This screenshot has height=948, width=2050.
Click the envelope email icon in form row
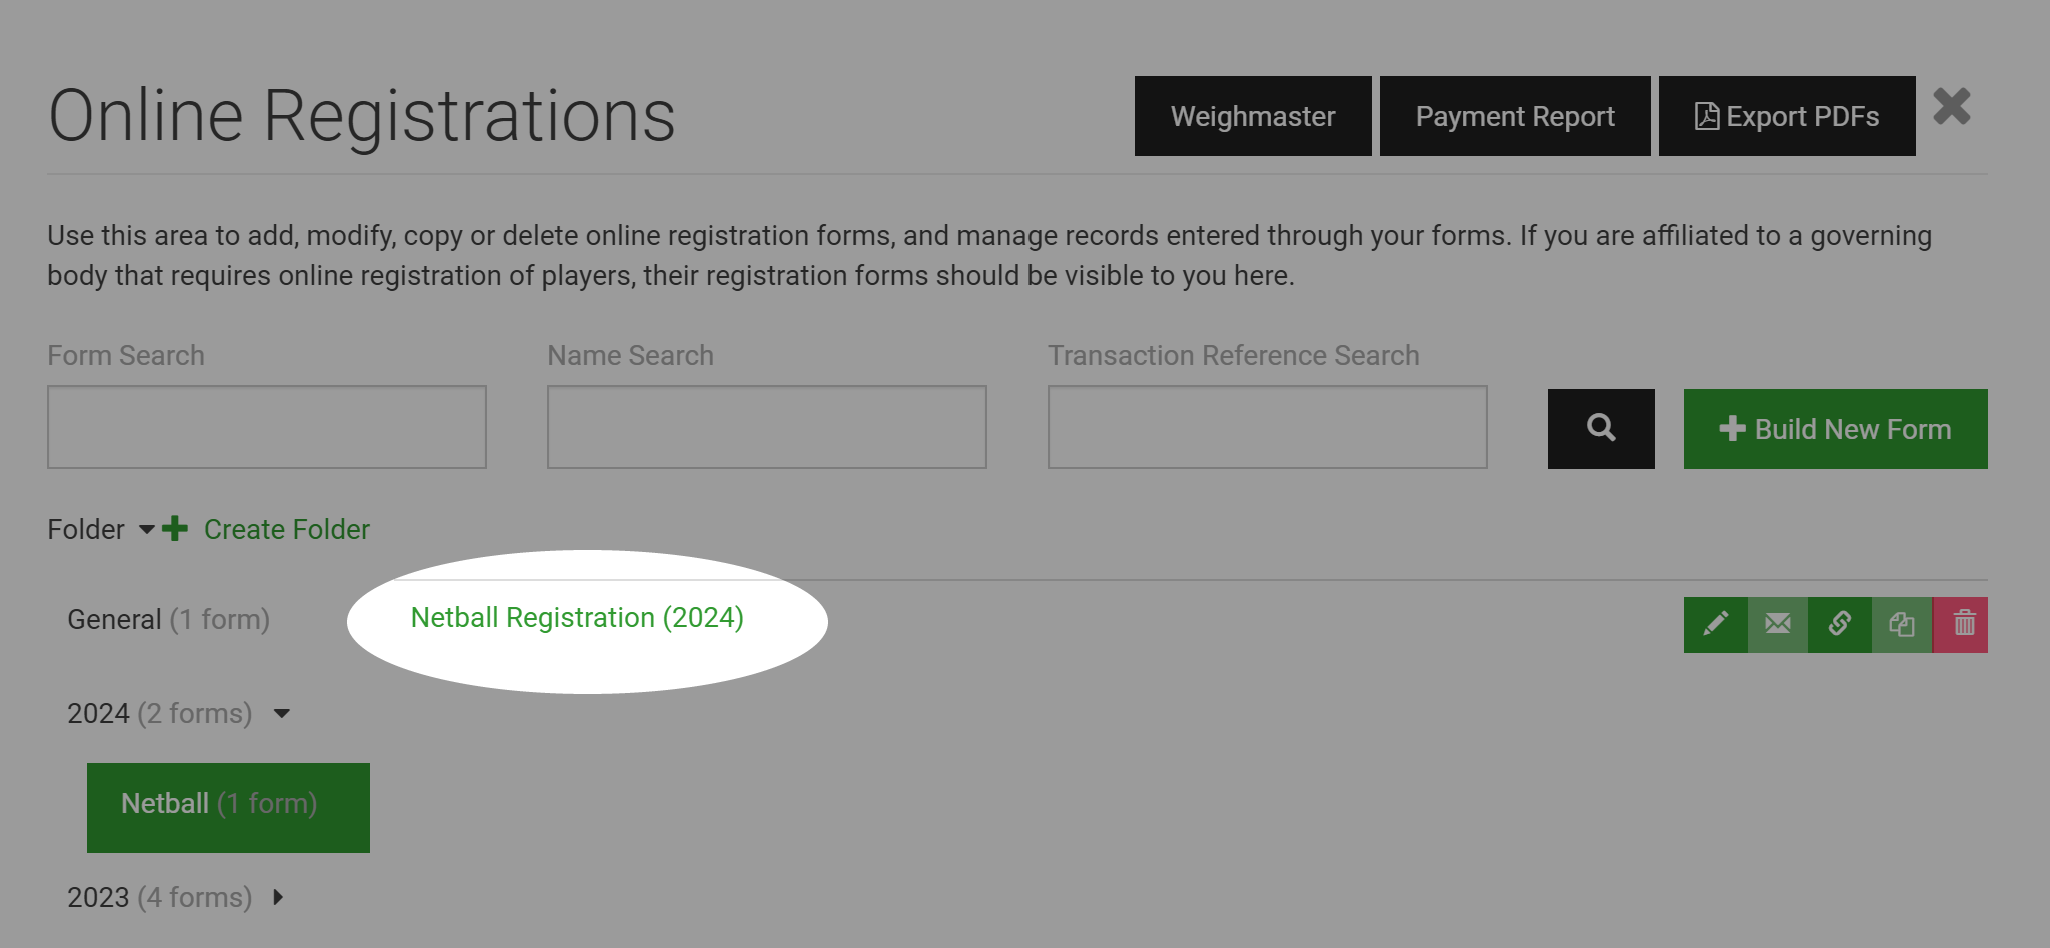click(x=1777, y=625)
